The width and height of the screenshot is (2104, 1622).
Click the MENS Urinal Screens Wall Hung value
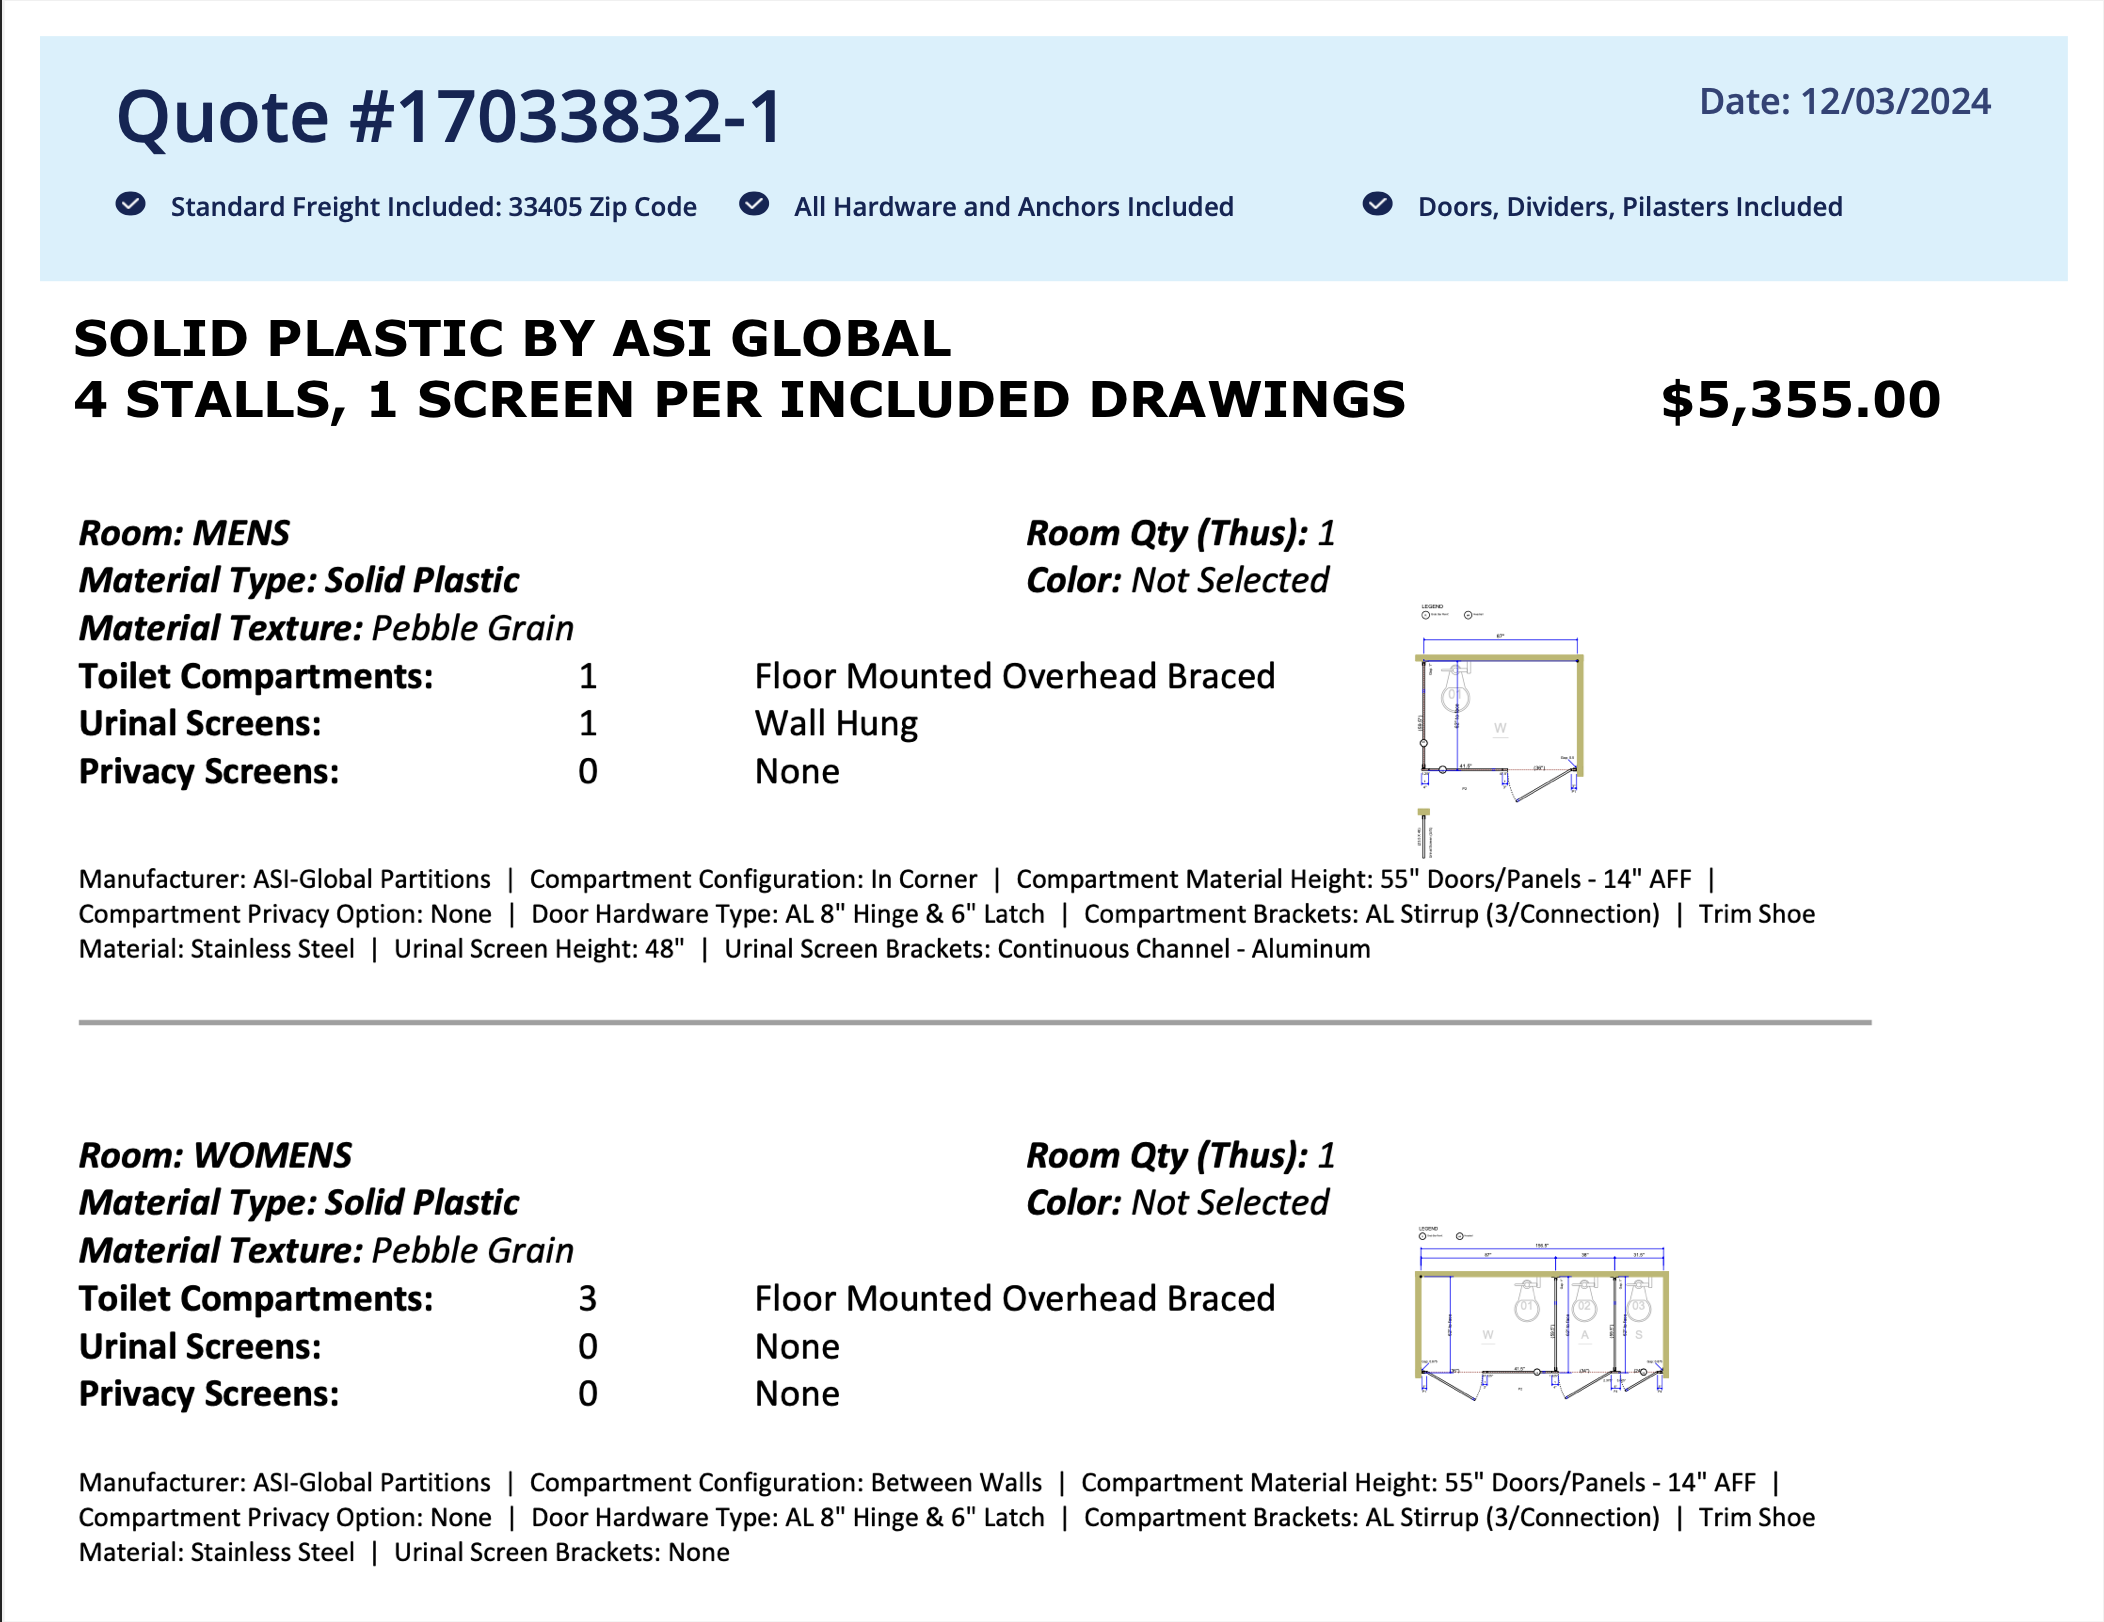tap(836, 724)
